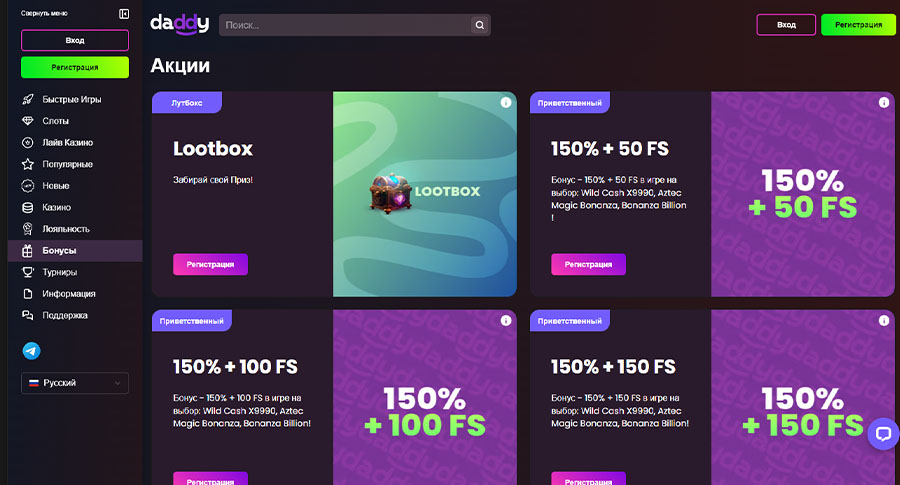The image size is (900, 485).
Task: Click the Lootbox treasure chest banner
Action: [424, 194]
